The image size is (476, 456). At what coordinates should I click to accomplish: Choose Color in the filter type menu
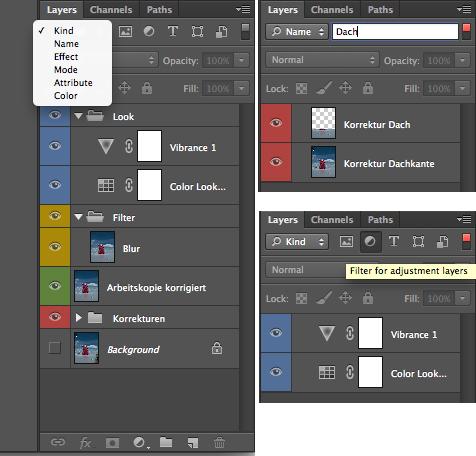click(x=66, y=96)
